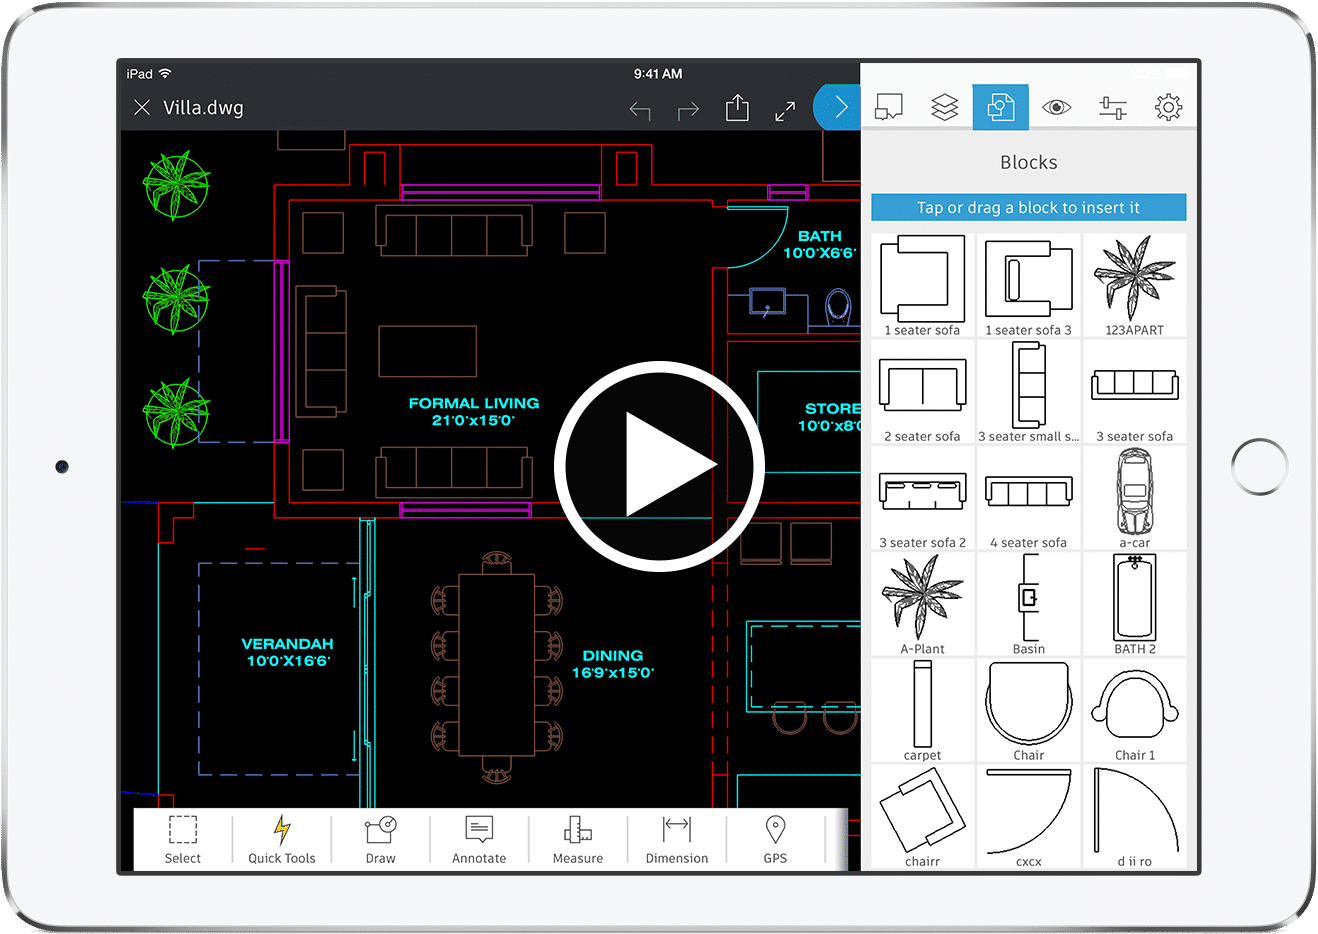The width and height of the screenshot is (1318, 934).
Task: Select the coffee table in Formal Living
Action: tap(427, 351)
